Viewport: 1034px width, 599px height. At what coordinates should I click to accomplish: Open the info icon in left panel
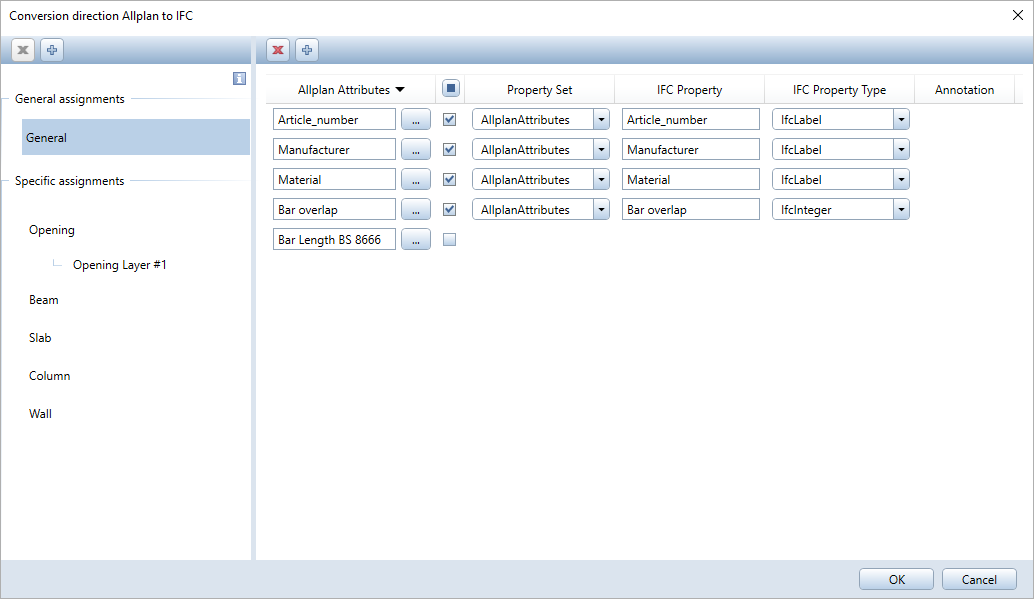pos(239,79)
